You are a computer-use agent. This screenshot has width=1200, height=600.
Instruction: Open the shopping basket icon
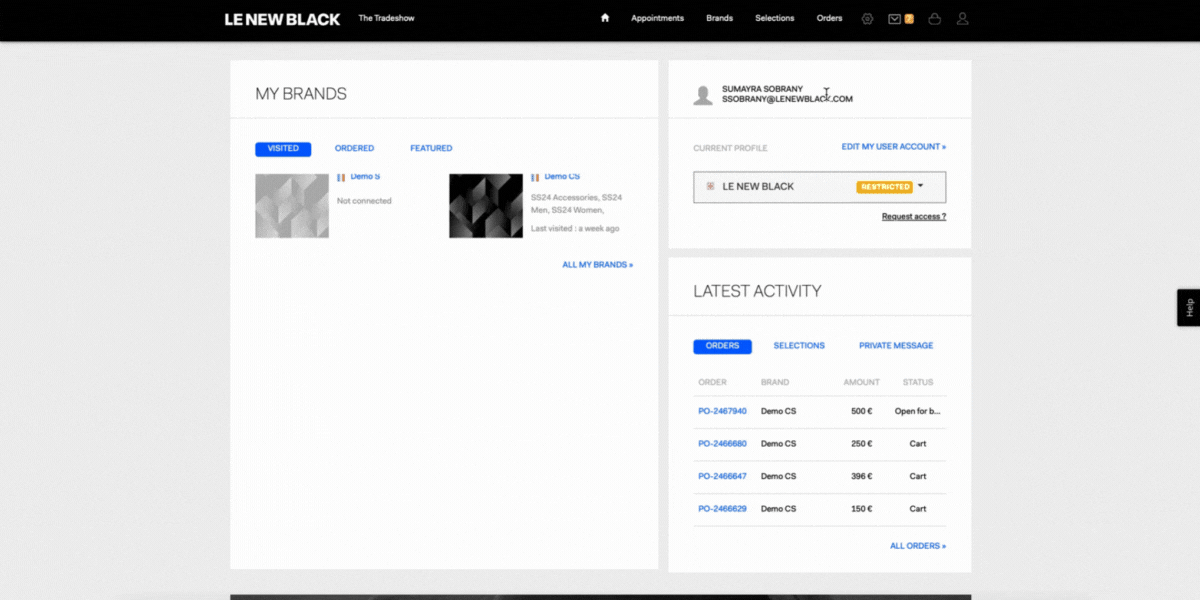935,18
